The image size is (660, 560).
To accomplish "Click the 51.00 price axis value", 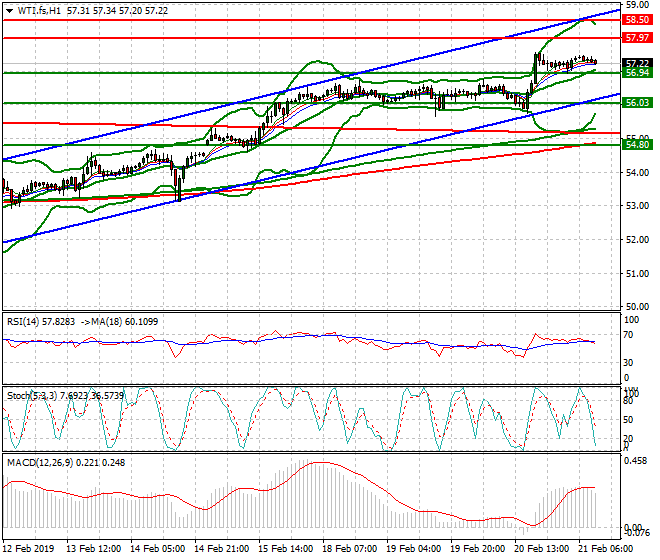I will pyautogui.click(x=637, y=274).
